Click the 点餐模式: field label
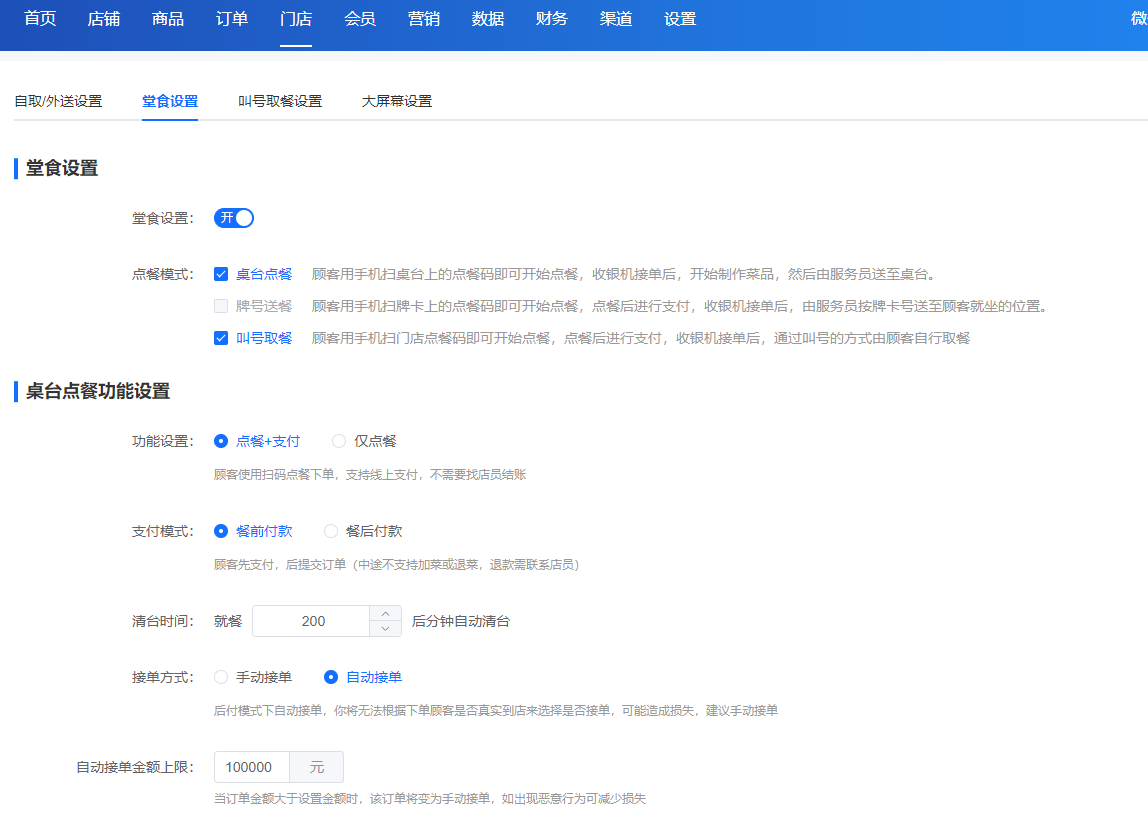Viewport: 1148px width, 825px height. tap(163, 275)
